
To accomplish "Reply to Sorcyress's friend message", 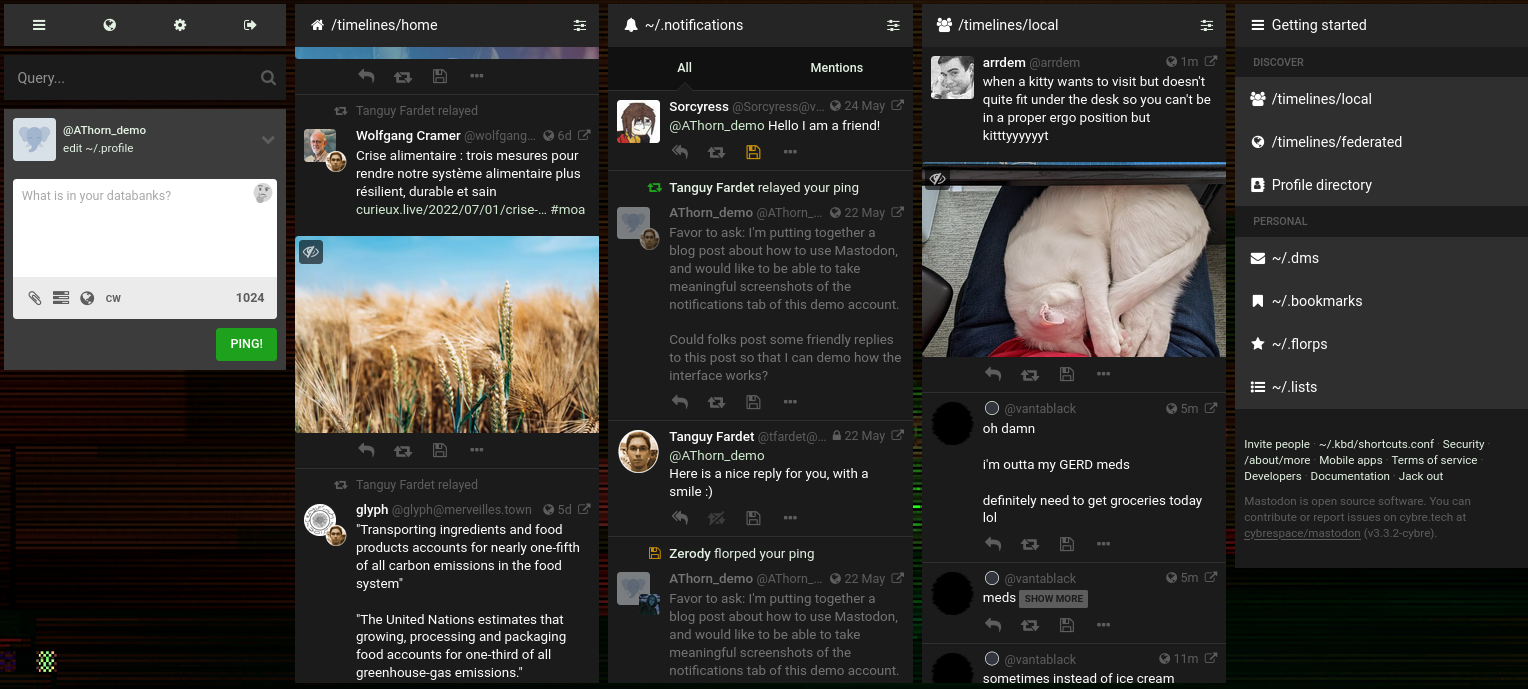I will [680, 152].
